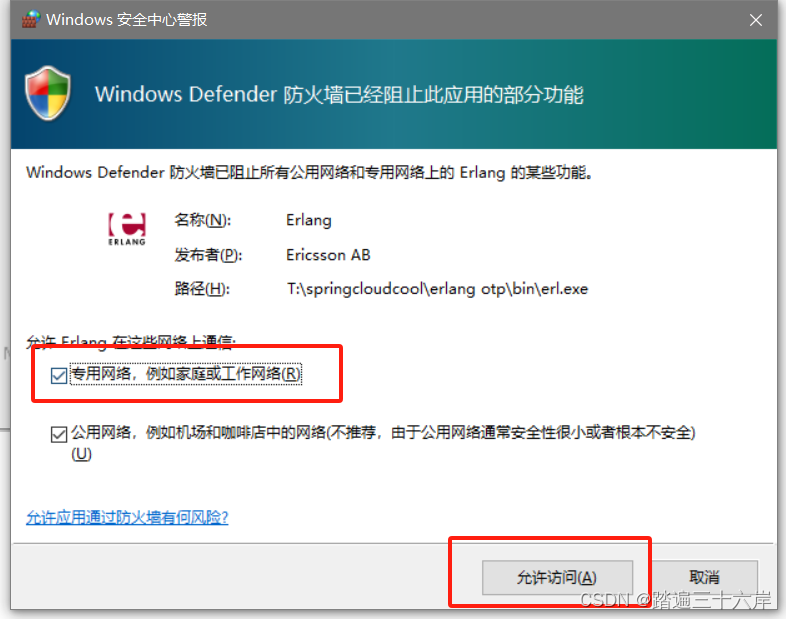Viewport: 786px width, 619px height.
Task: Open the 允许应用通过防火墙有何风险? link
Action: click(127, 517)
